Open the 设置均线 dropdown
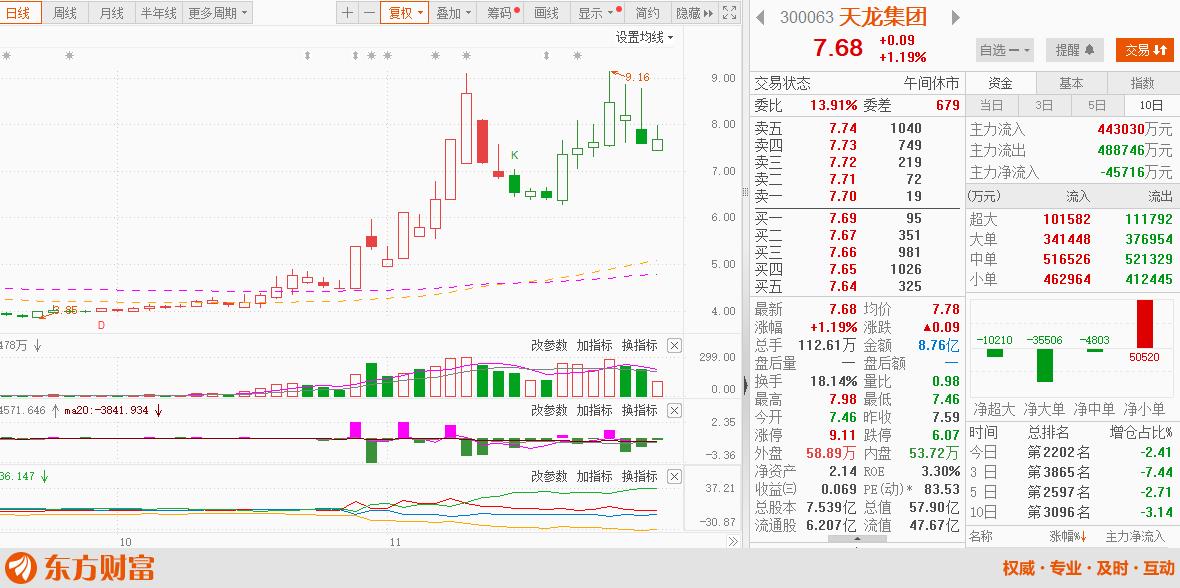 point(644,37)
